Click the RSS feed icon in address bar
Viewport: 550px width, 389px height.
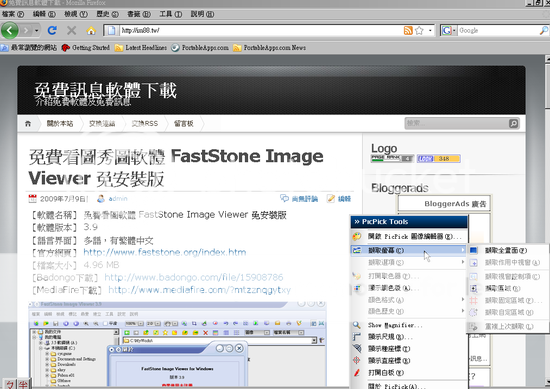tap(408, 31)
